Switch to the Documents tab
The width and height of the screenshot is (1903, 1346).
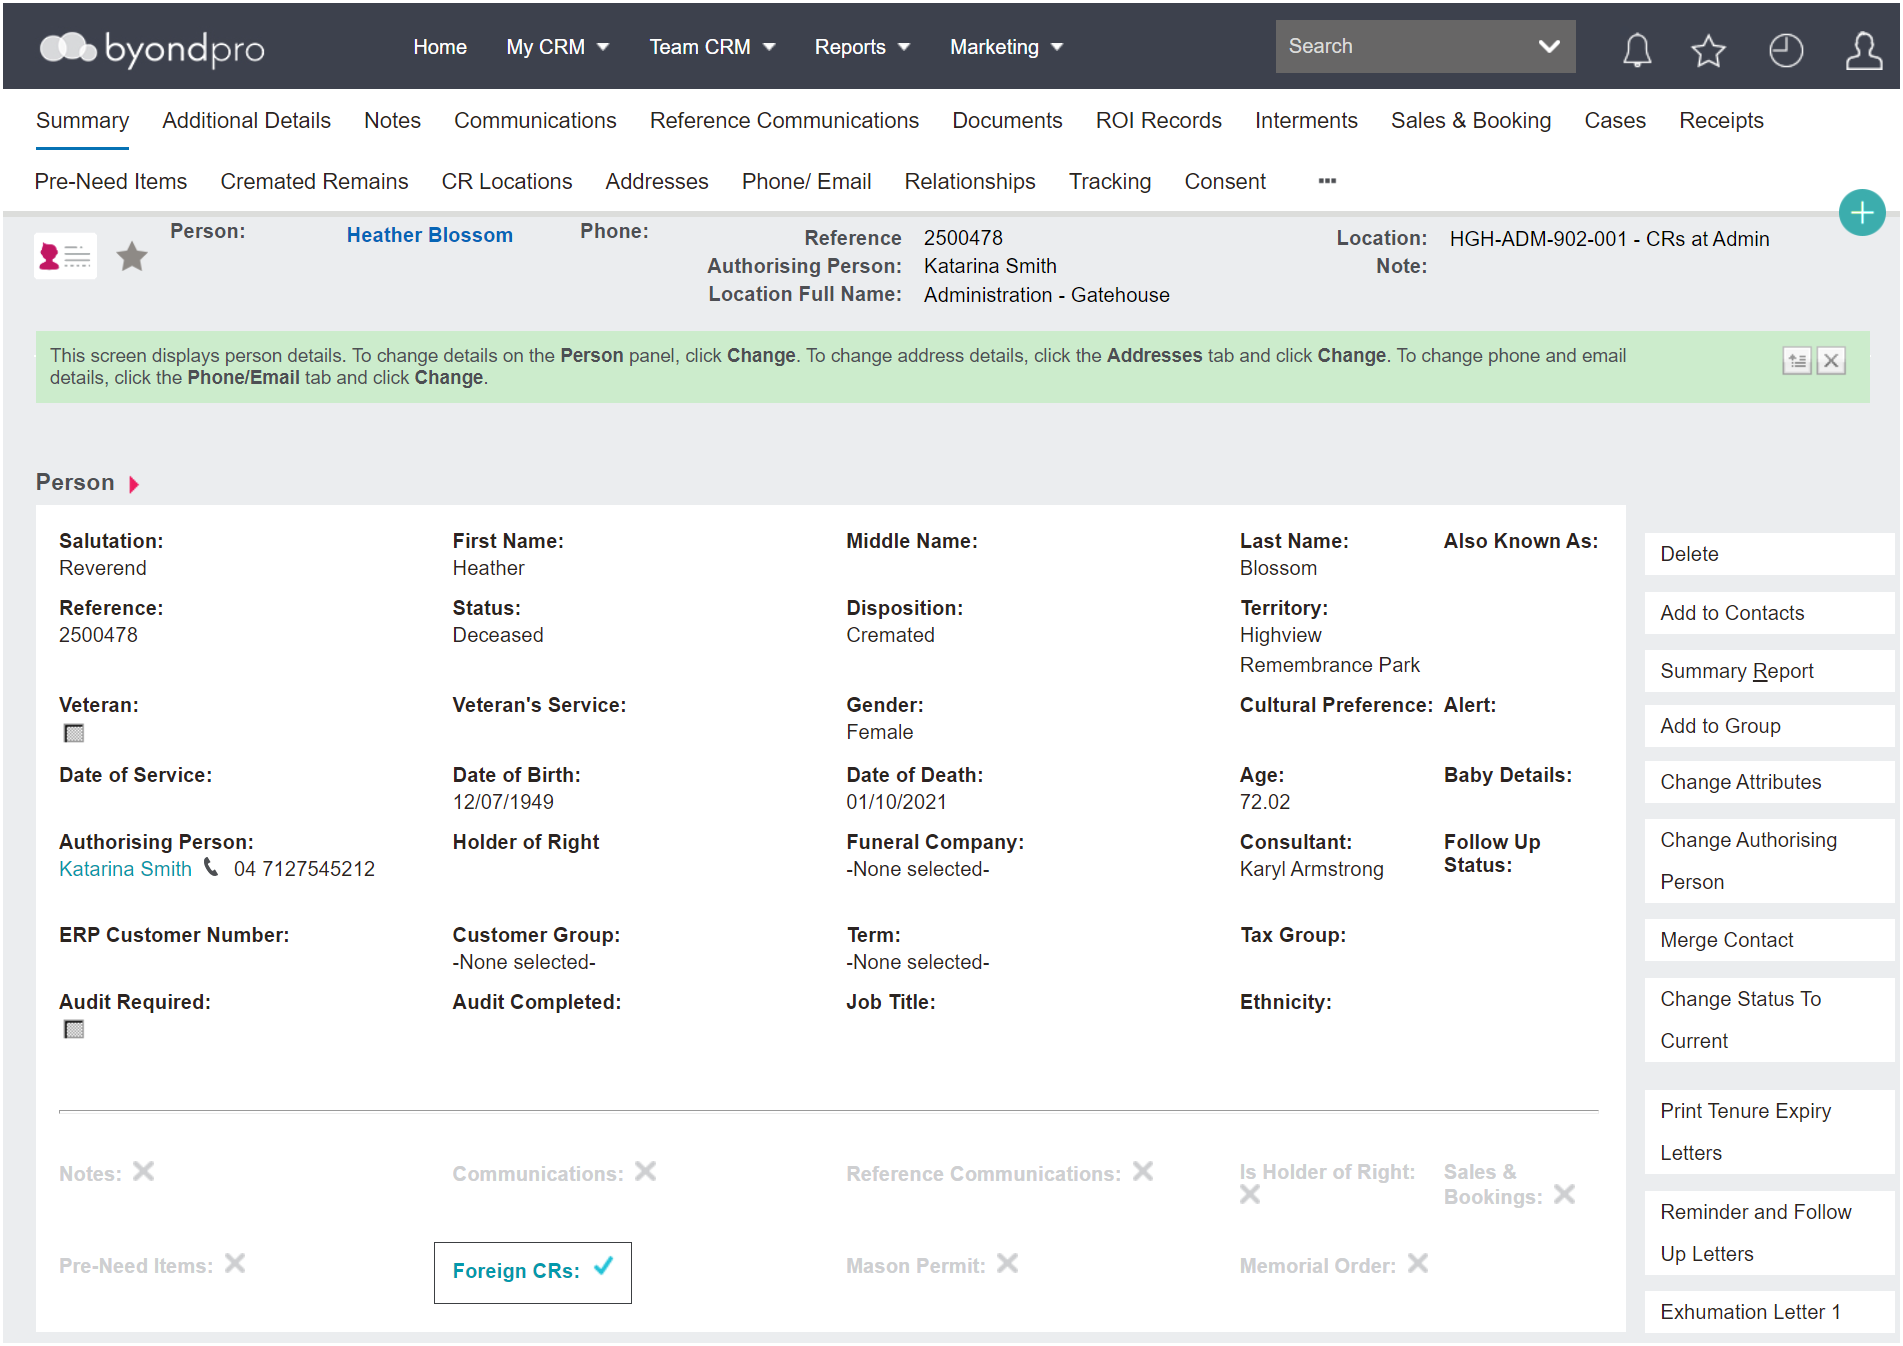(1007, 120)
